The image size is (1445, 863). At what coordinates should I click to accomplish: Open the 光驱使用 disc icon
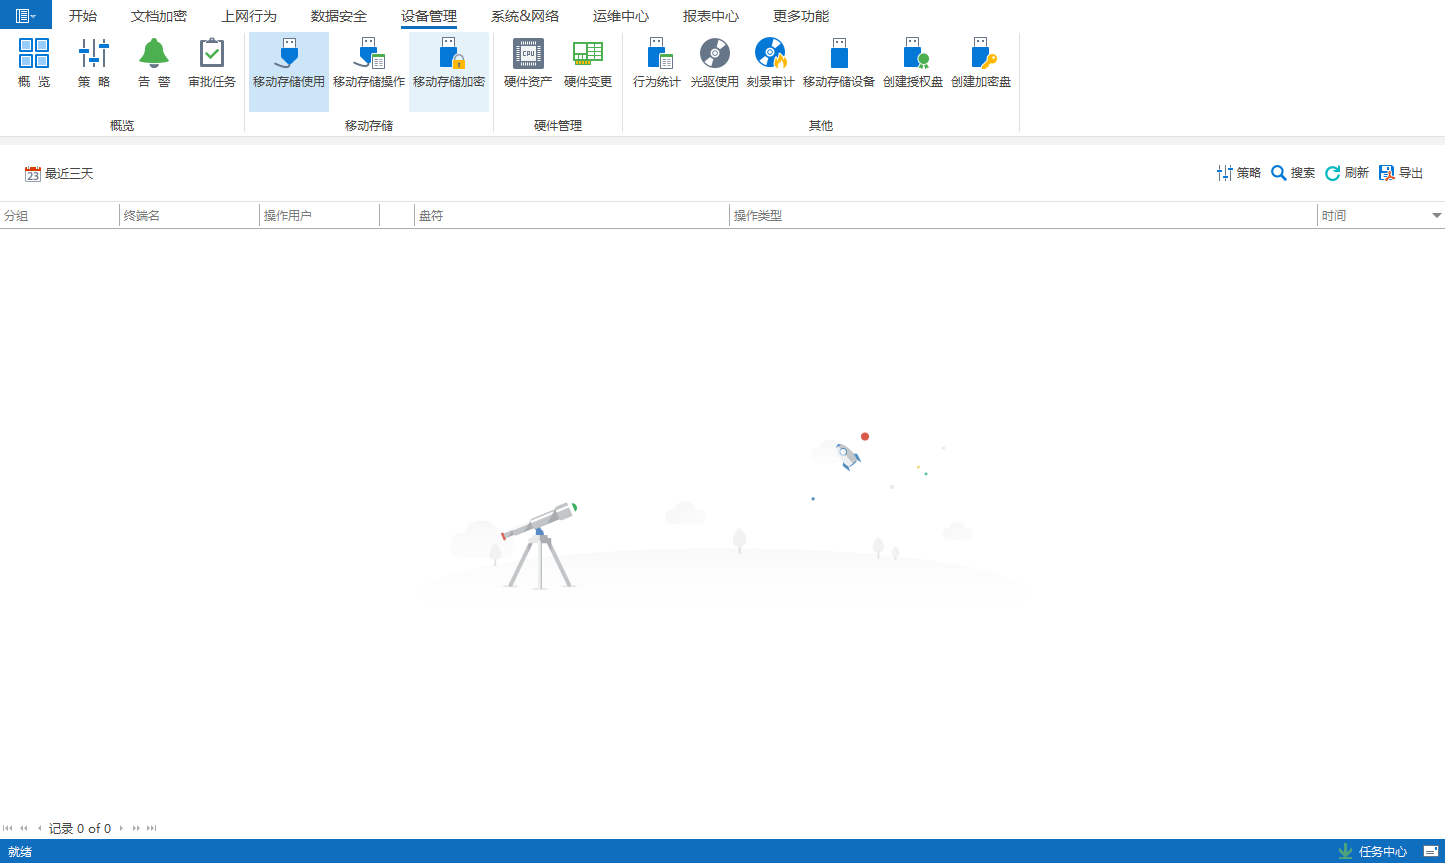click(715, 63)
